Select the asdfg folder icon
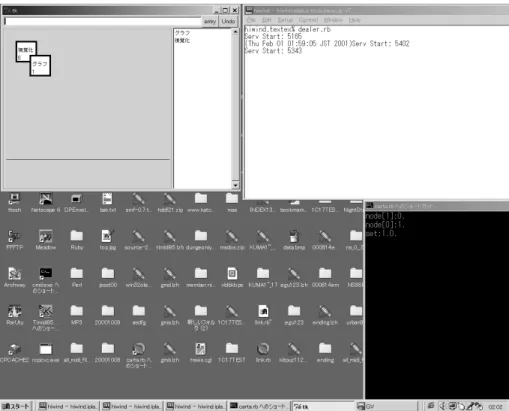 139,315
